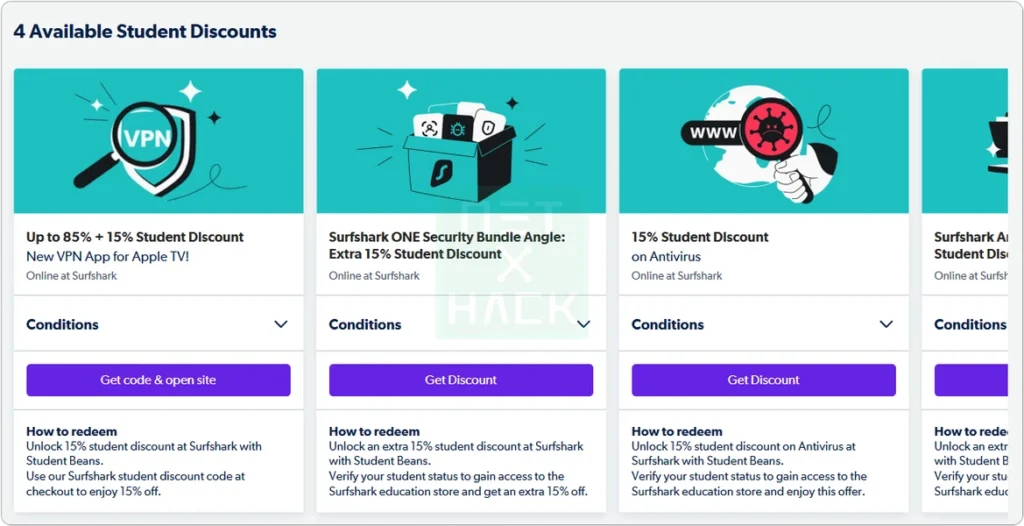The image size is (1024, 526).
Task: Open the 15% Student Discount on Antivirus title
Action: [x=700, y=237]
